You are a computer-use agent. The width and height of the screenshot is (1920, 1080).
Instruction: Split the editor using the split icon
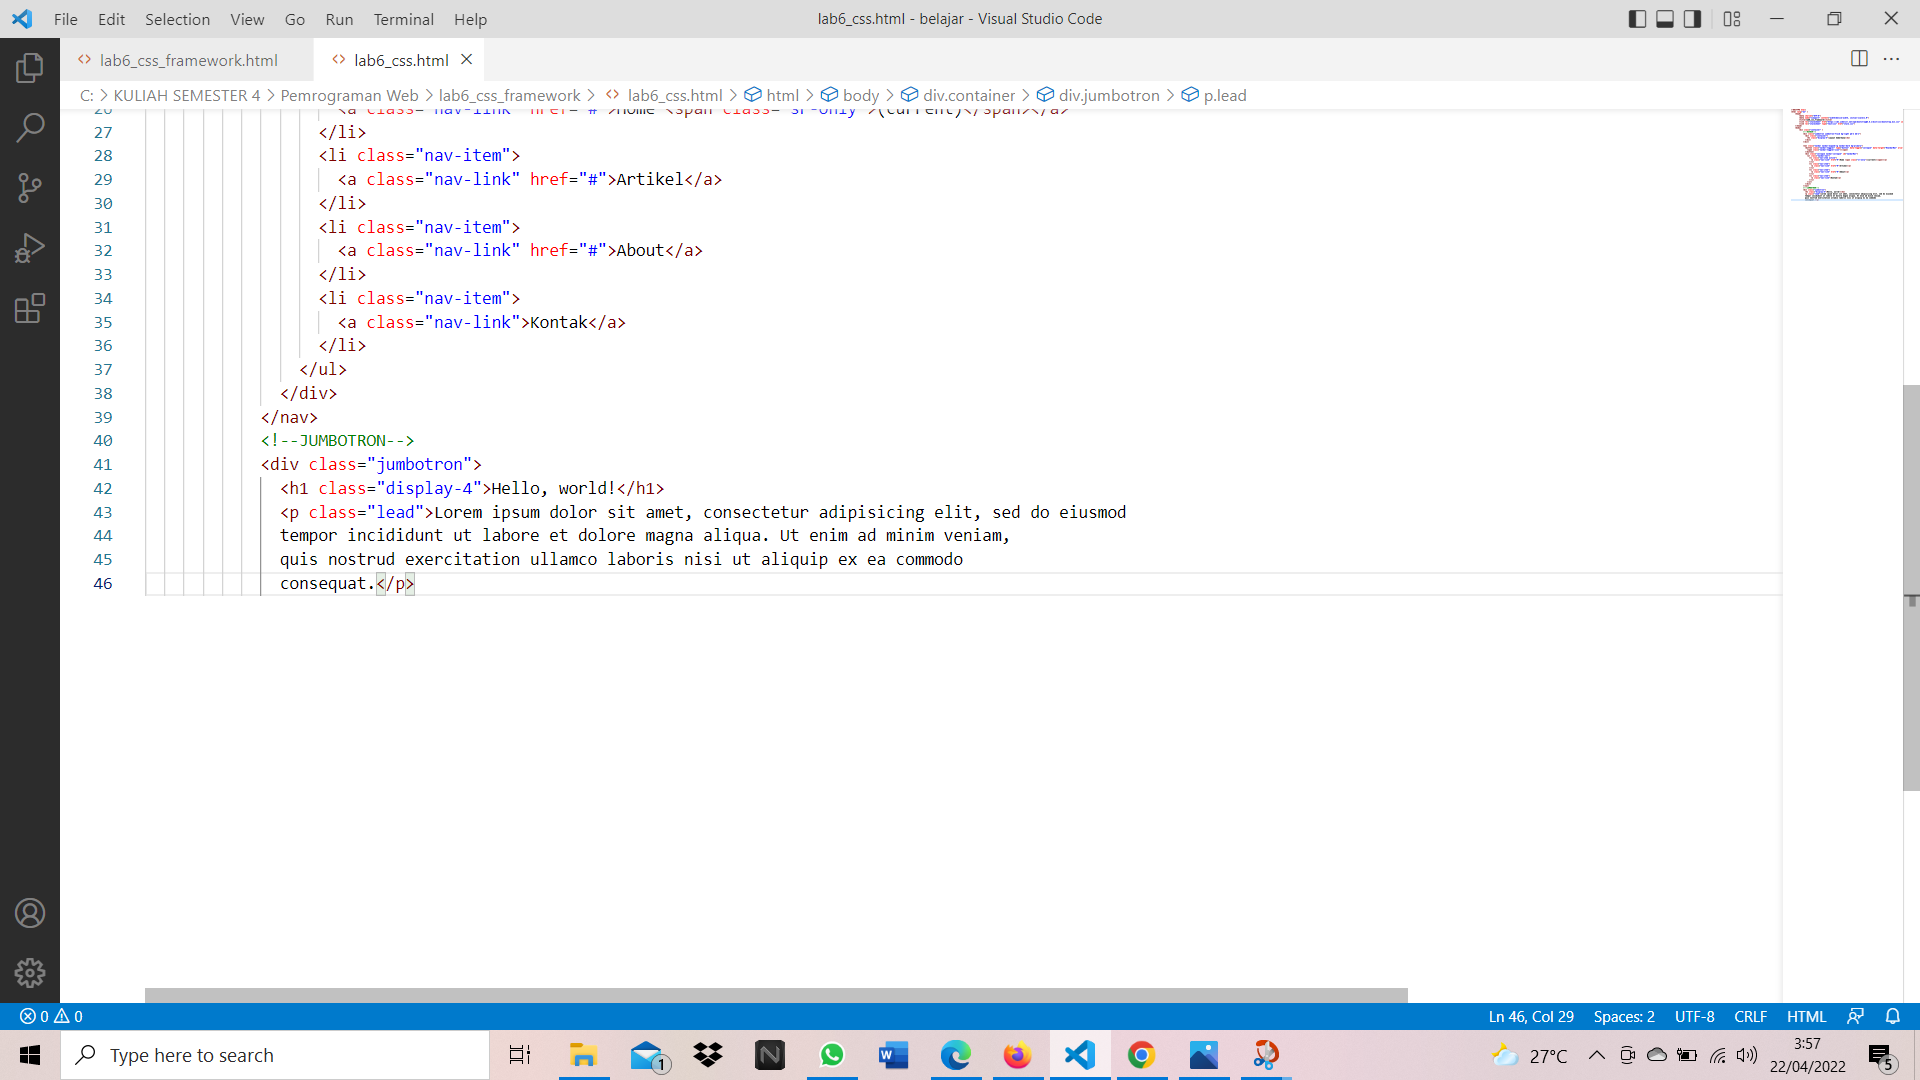(x=1860, y=59)
